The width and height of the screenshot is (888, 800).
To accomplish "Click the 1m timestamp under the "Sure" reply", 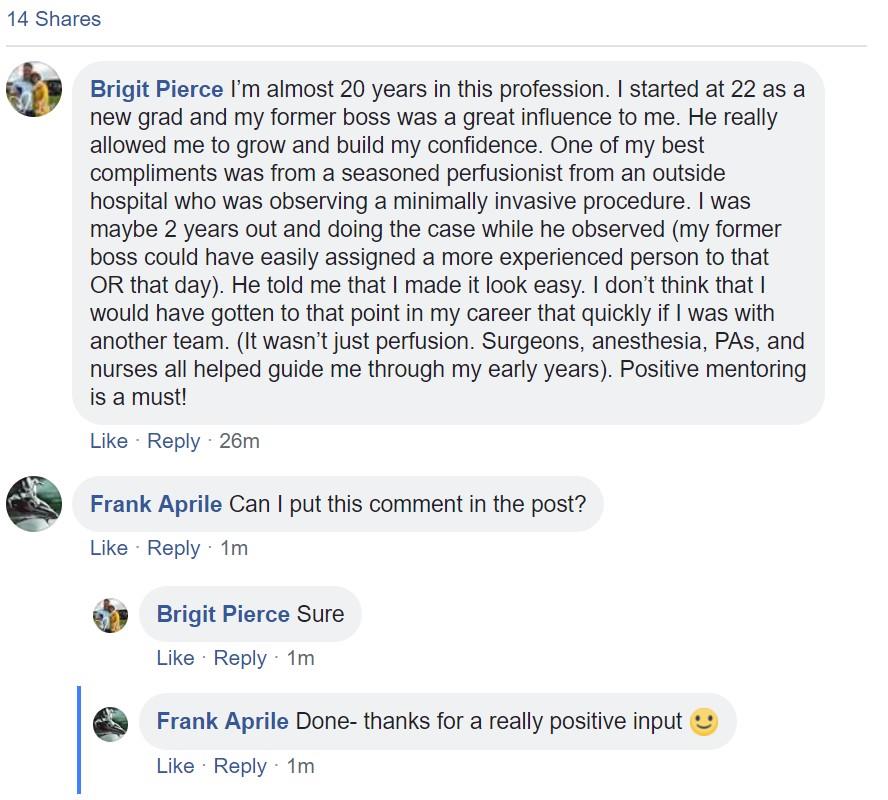I will pyautogui.click(x=300, y=658).
